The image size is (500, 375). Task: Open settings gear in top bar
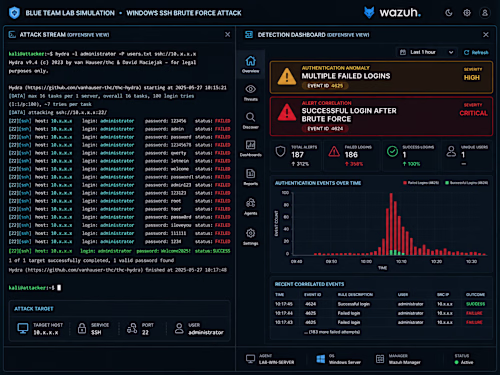tap(467, 13)
